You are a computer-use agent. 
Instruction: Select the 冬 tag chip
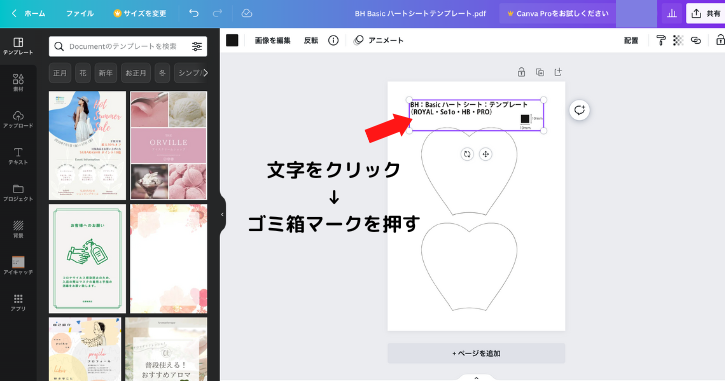[162, 73]
